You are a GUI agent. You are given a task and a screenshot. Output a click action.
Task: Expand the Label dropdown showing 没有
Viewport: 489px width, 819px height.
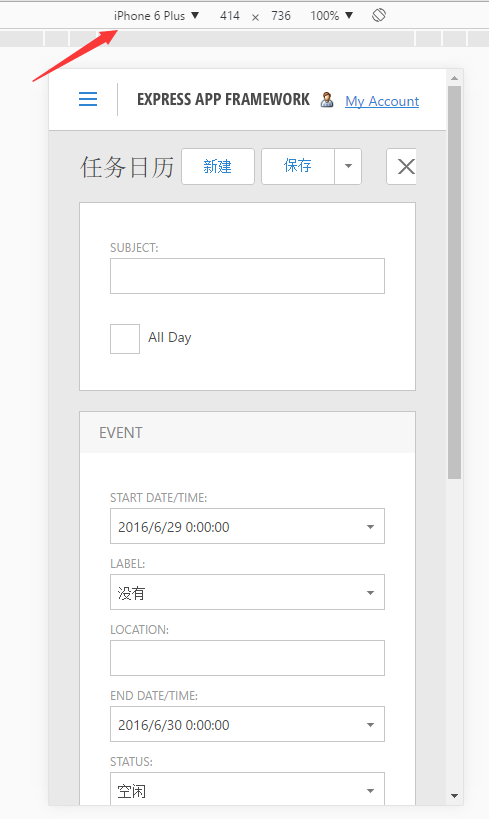(247, 592)
